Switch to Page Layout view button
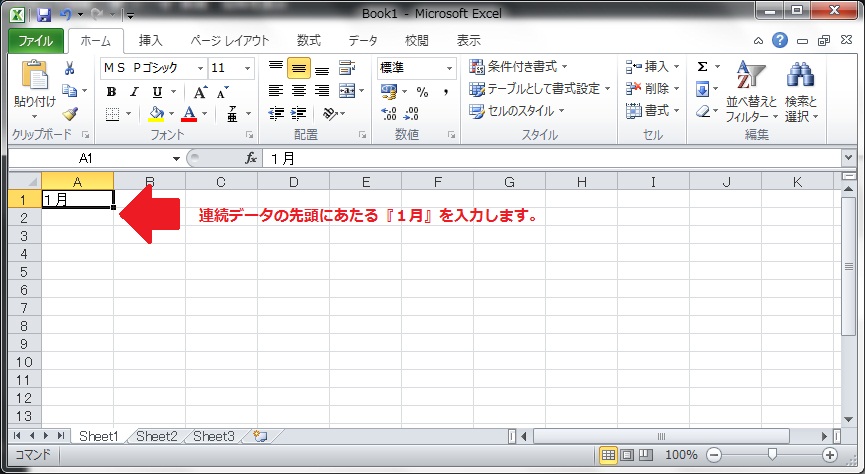The image size is (865, 474). pos(627,455)
